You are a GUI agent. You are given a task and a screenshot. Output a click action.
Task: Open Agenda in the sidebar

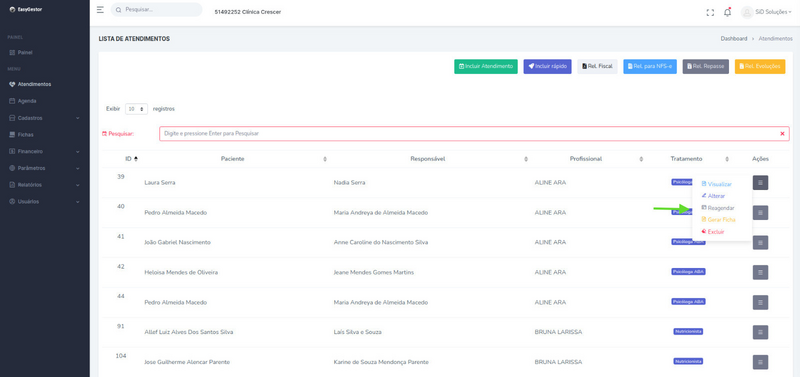[x=27, y=101]
